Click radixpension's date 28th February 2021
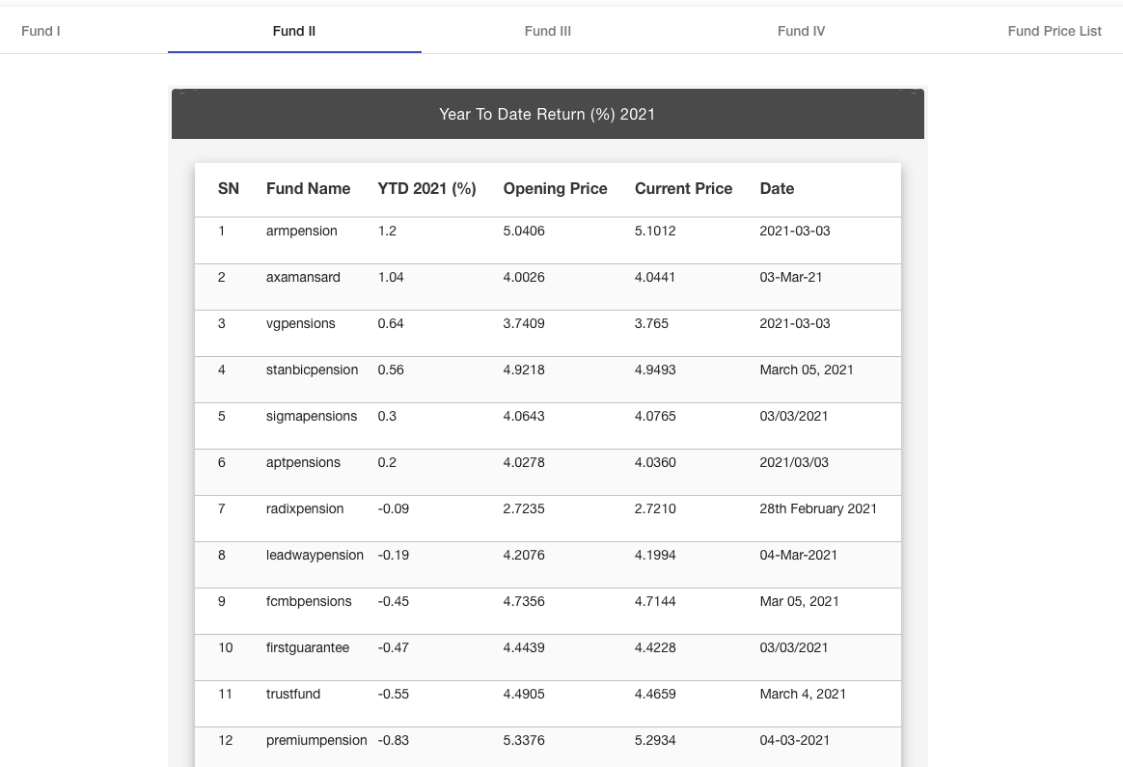Viewport: 1123px width, 767px height. click(x=818, y=509)
